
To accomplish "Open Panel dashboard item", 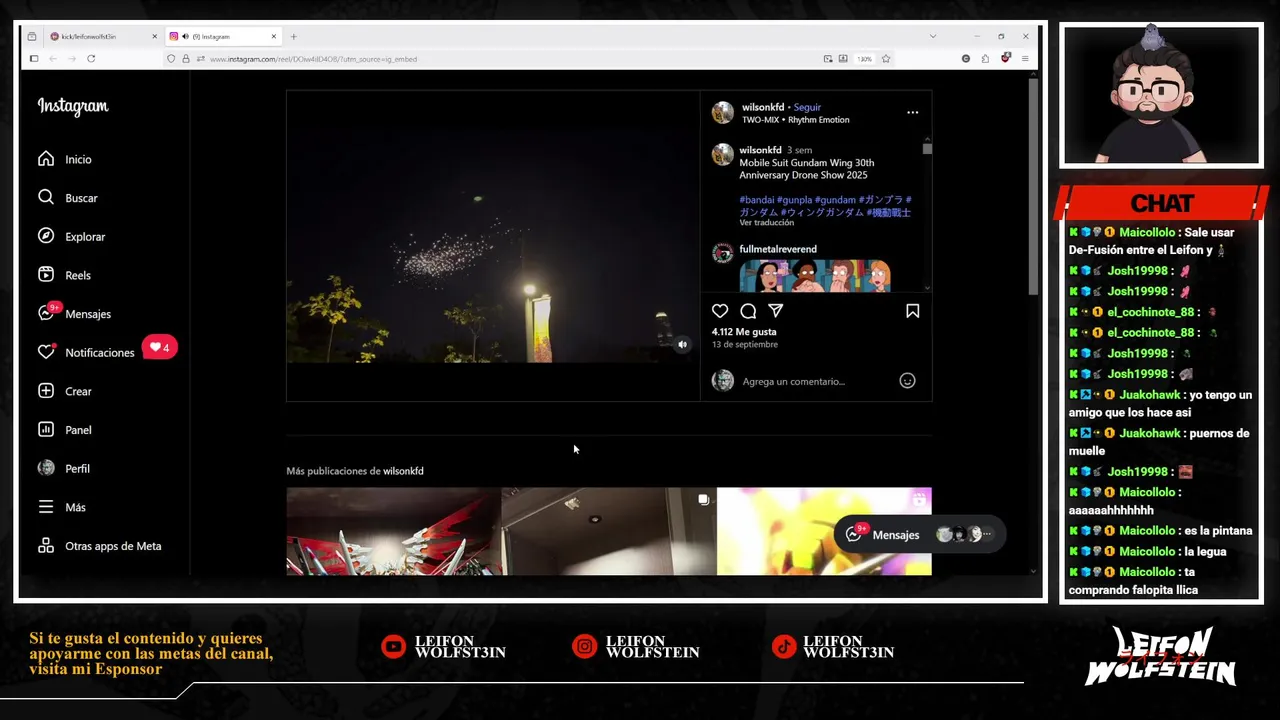I will click(x=65, y=430).
